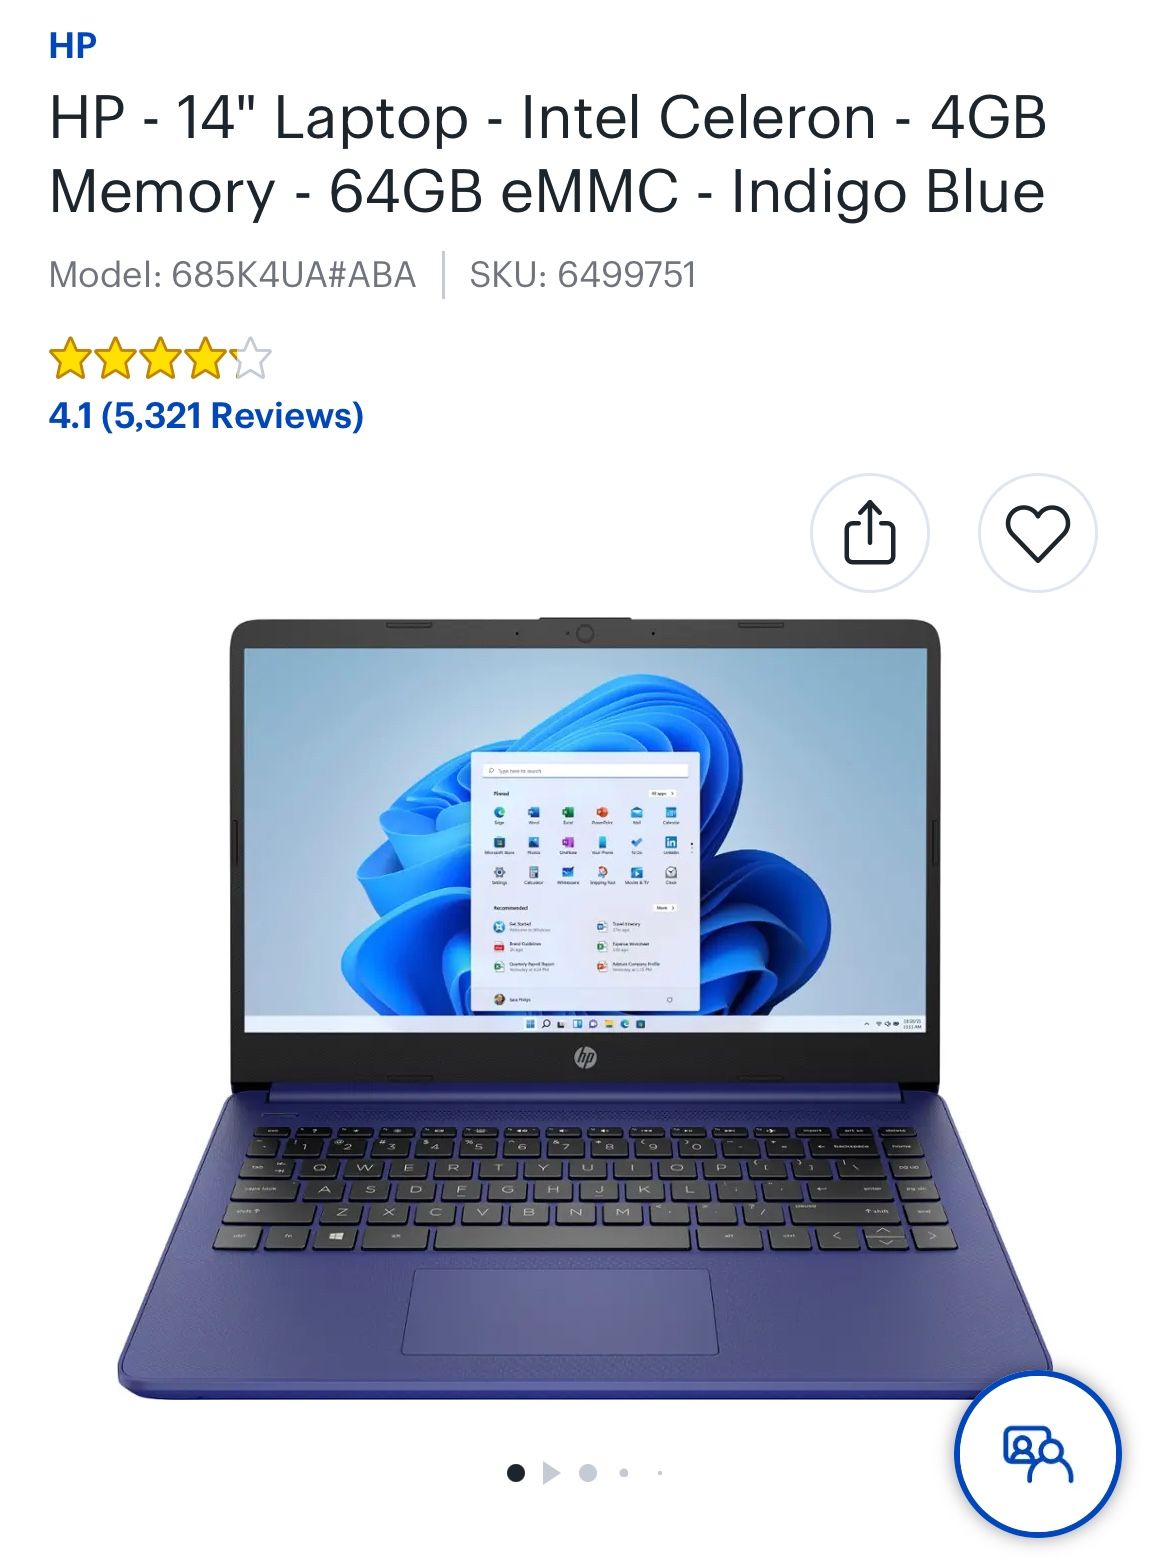
Task: Click the SKU 6499751 text
Action: tap(583, 274)
